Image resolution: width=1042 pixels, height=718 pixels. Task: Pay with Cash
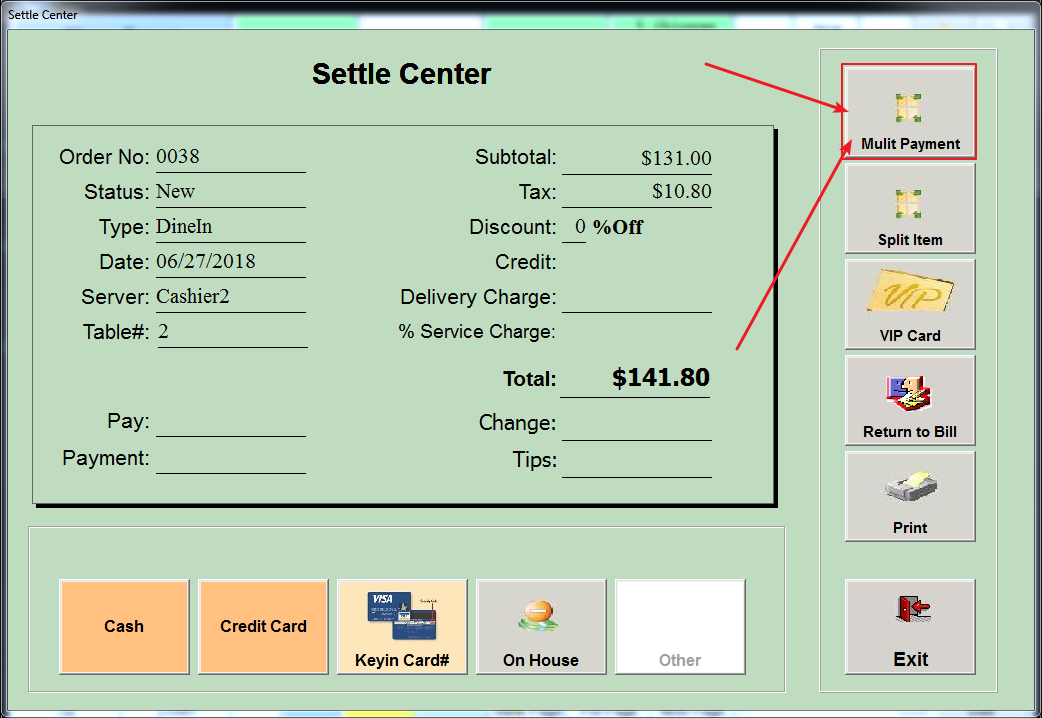(x=124, y=626)
